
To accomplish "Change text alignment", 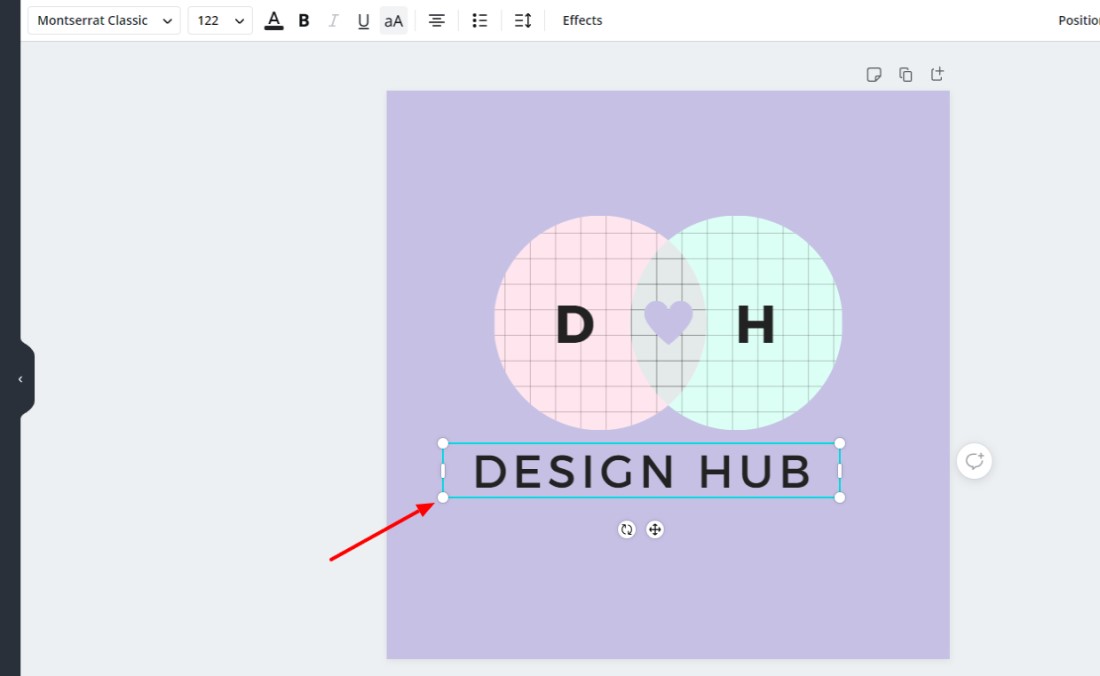I will [436, 20].
